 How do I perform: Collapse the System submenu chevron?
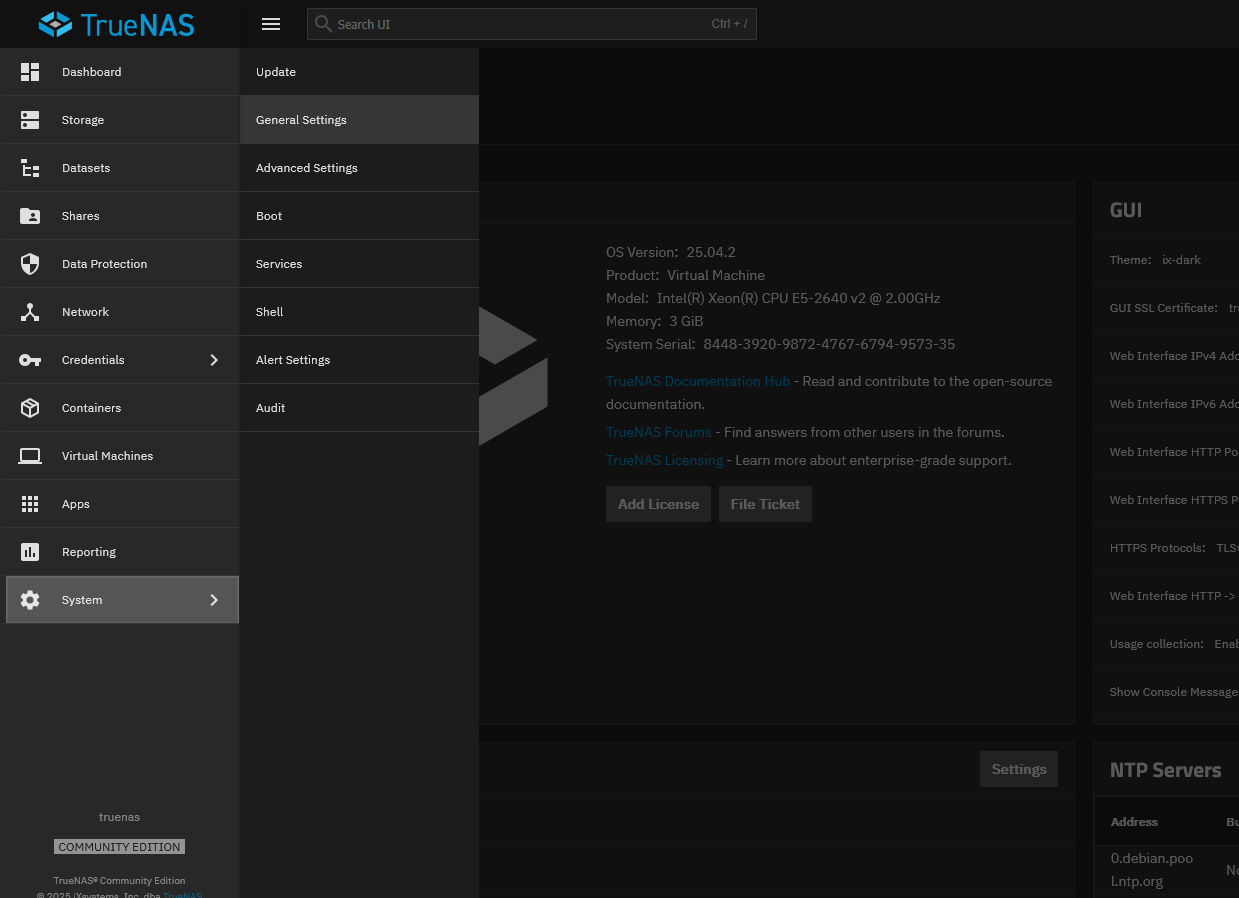tap(213, 600)
